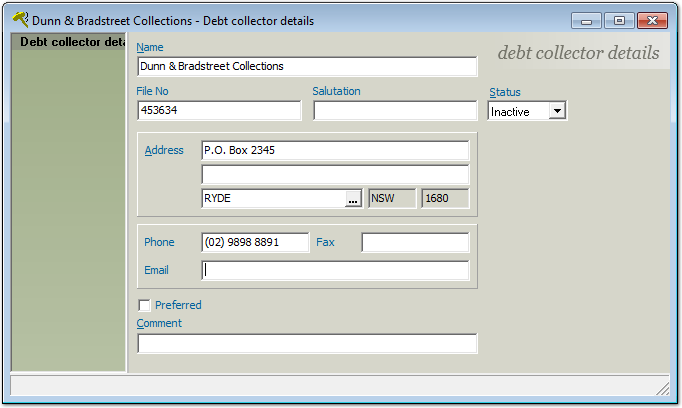Click into the Name field
Image resolution: width=682 pixels, height=408 pixels.
click(x=306, y=66)
